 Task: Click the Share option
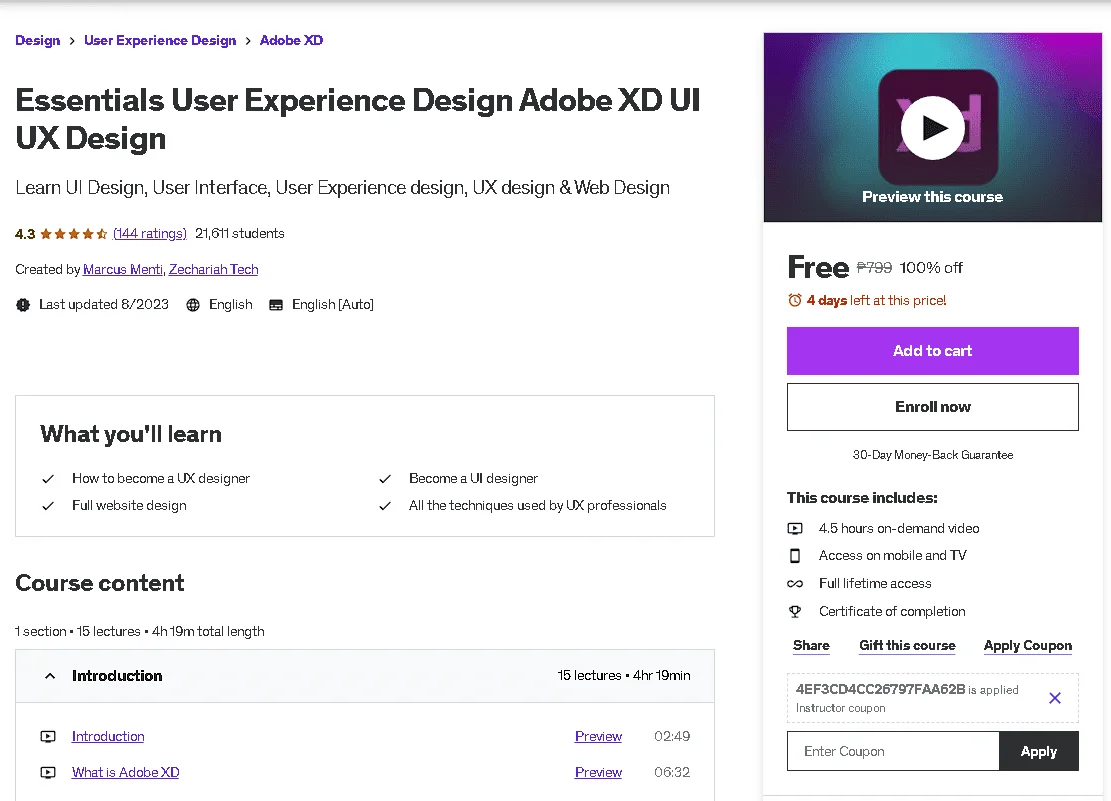(811, 646)
